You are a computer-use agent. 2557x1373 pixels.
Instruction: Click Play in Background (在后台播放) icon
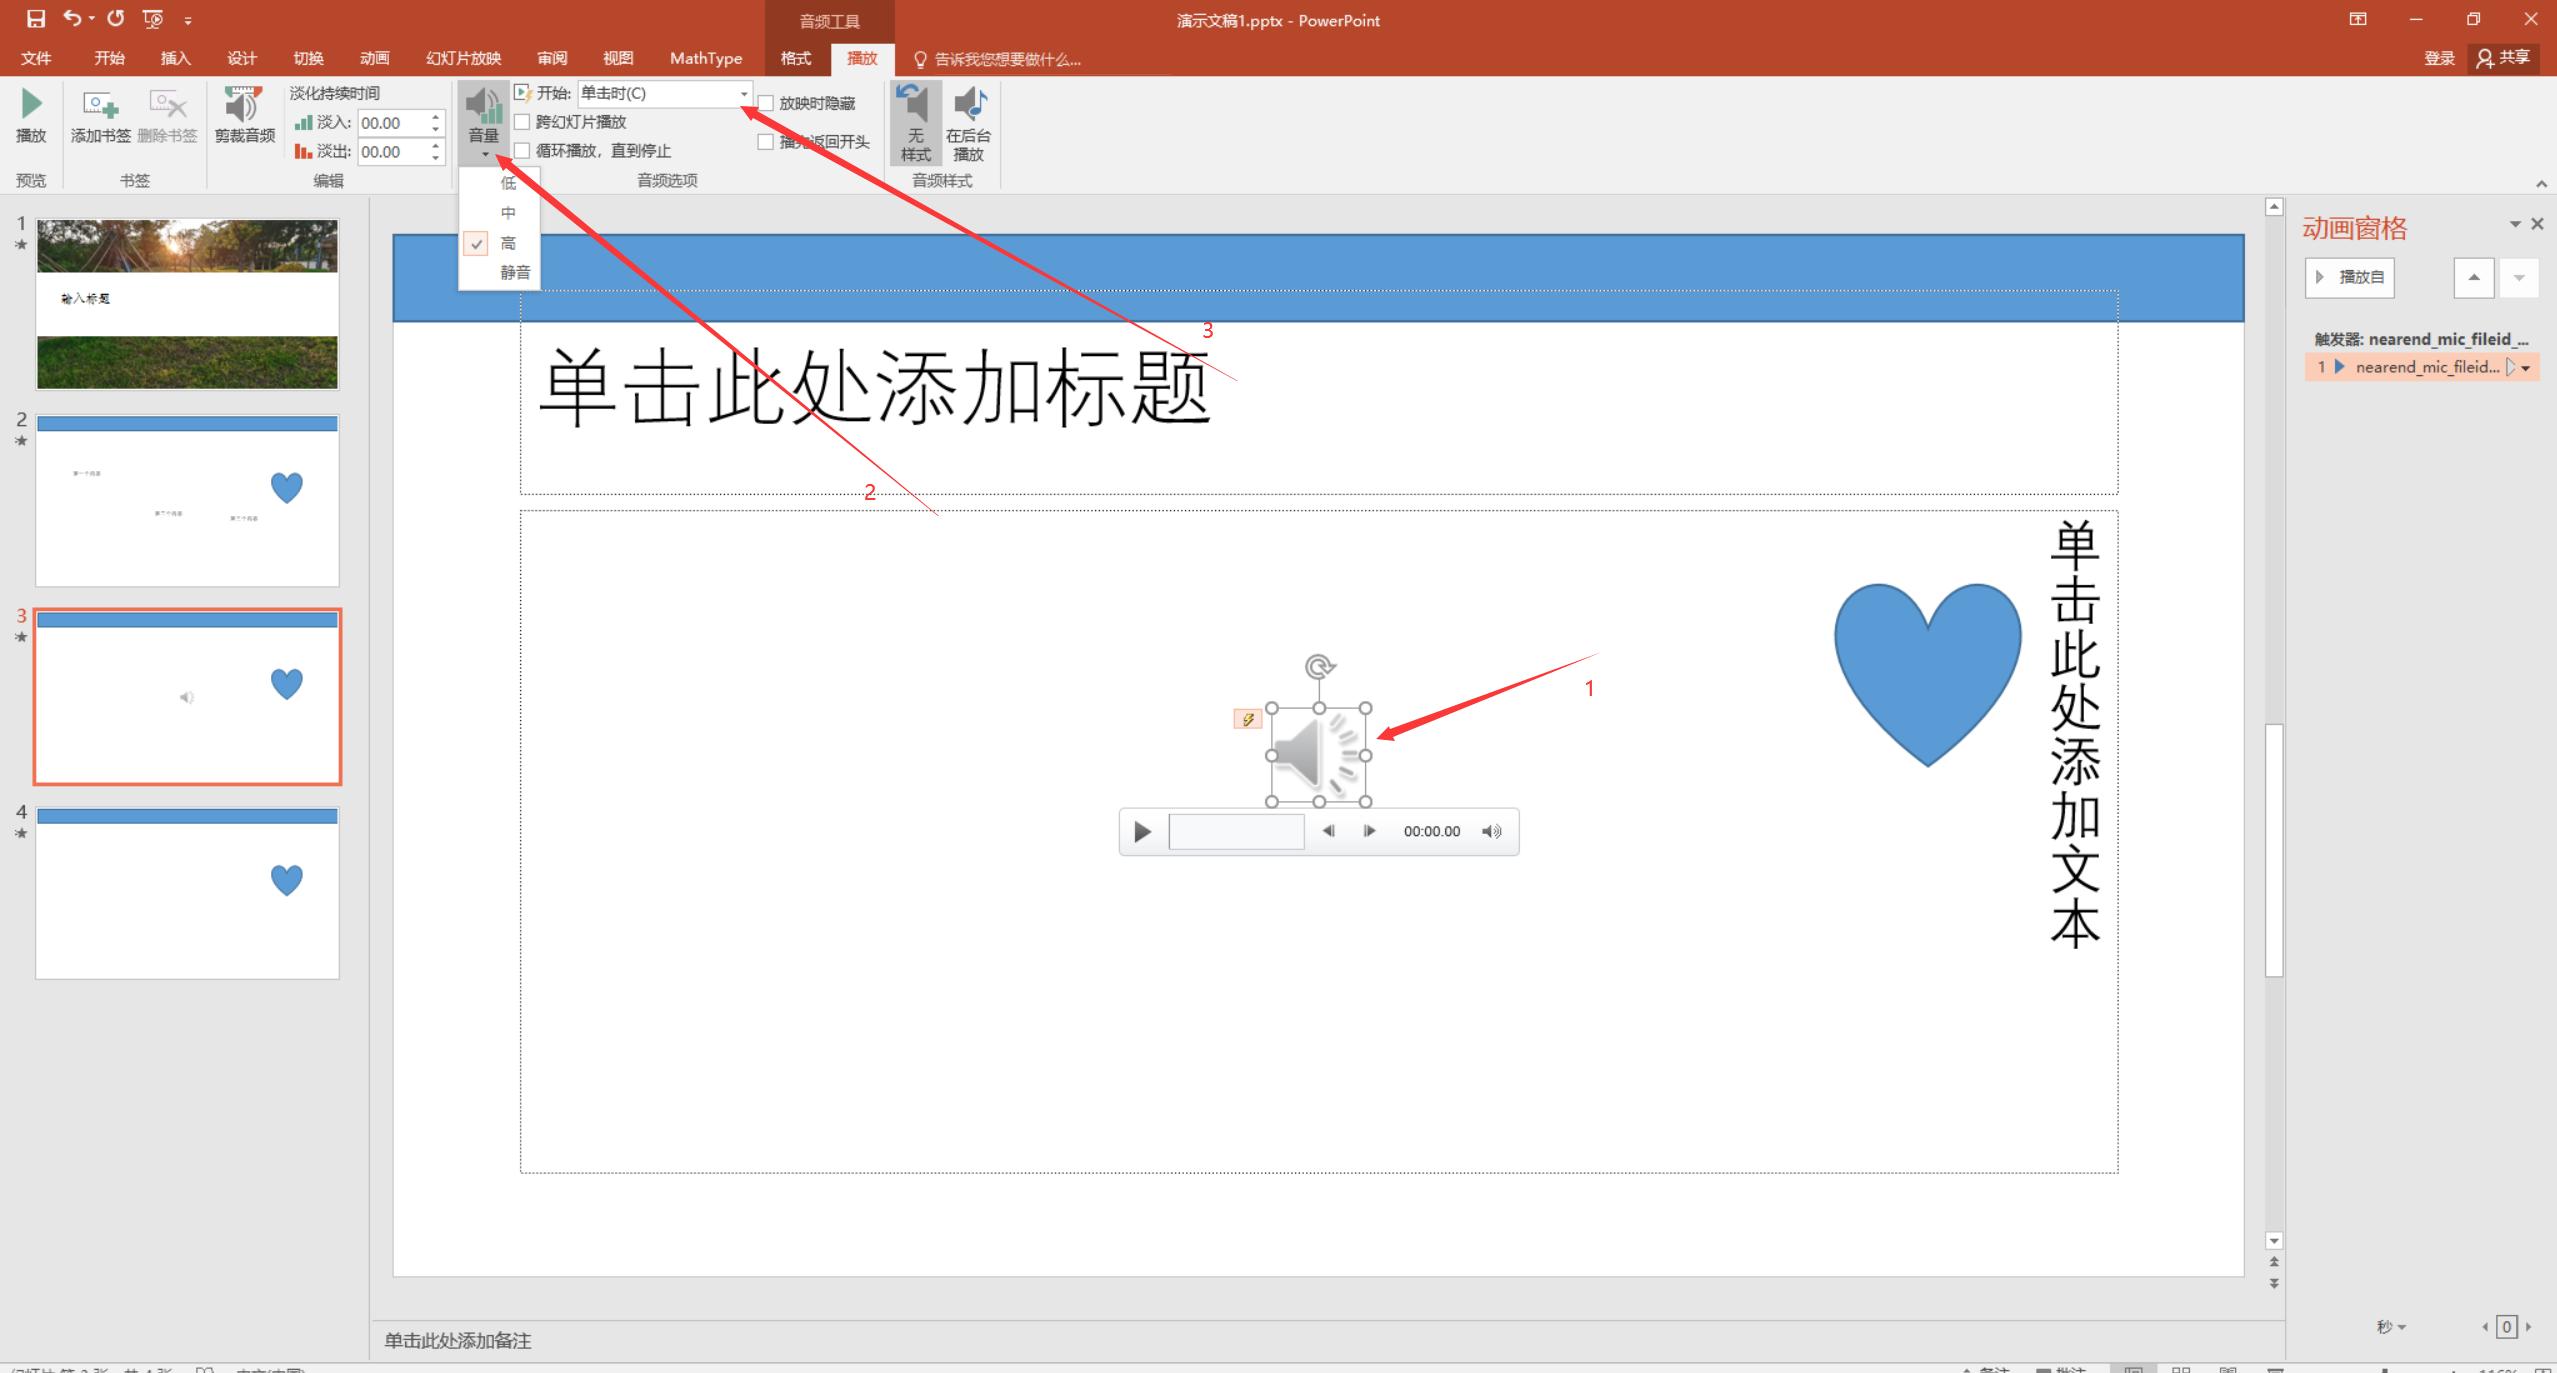tap(968, 105)
